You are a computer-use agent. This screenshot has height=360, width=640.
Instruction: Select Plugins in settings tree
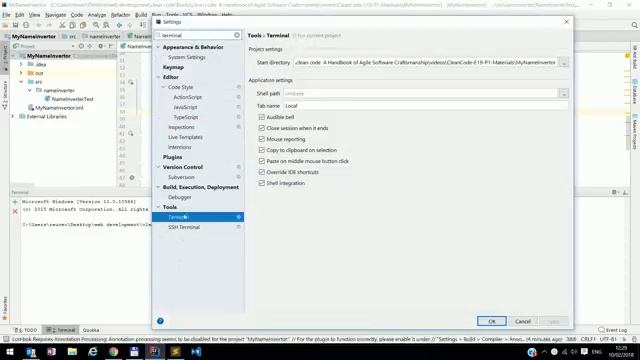[172, 157]
